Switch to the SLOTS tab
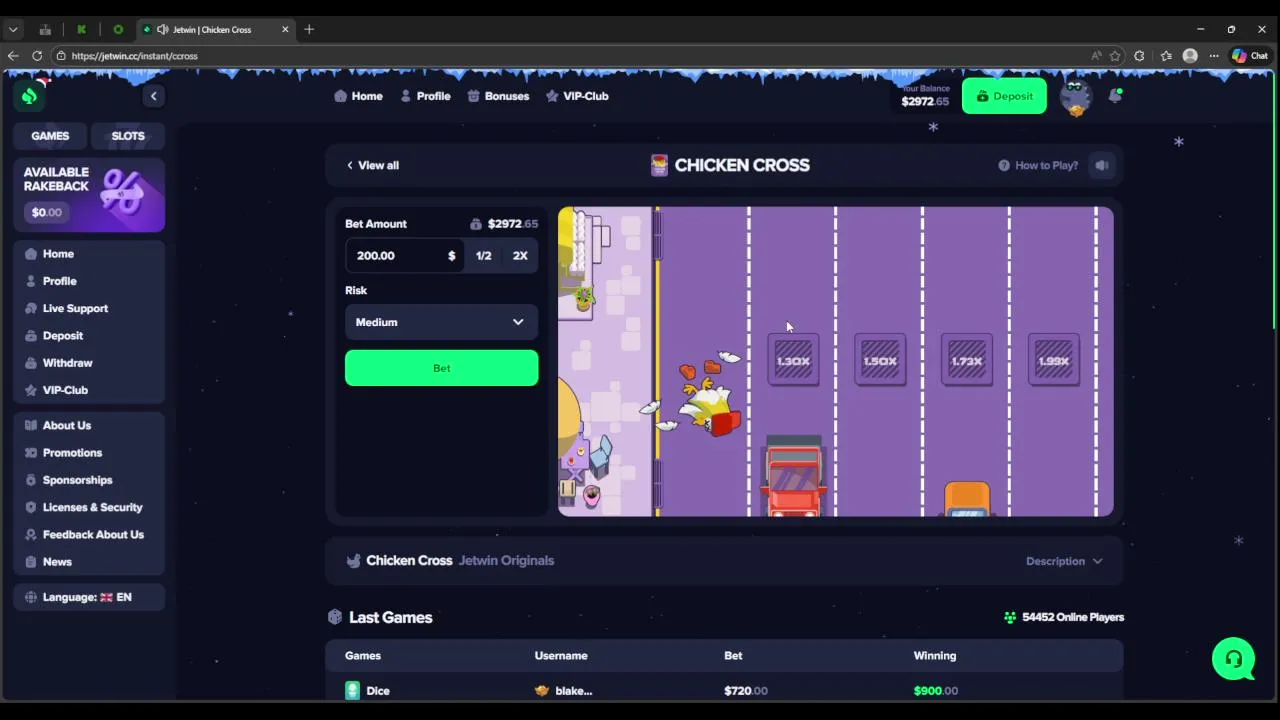The height and width of the screenshot is (720, 1280). pos(128,136)
